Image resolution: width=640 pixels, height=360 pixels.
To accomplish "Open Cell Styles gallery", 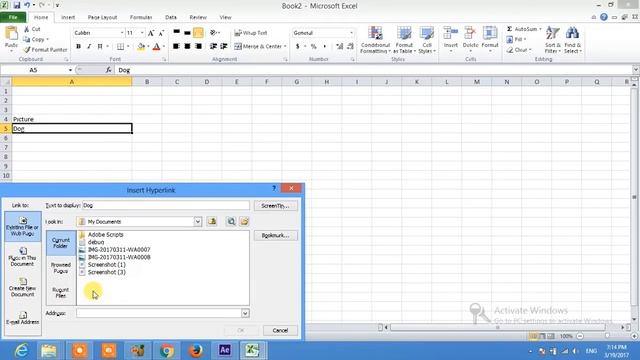I will point(427,40).
